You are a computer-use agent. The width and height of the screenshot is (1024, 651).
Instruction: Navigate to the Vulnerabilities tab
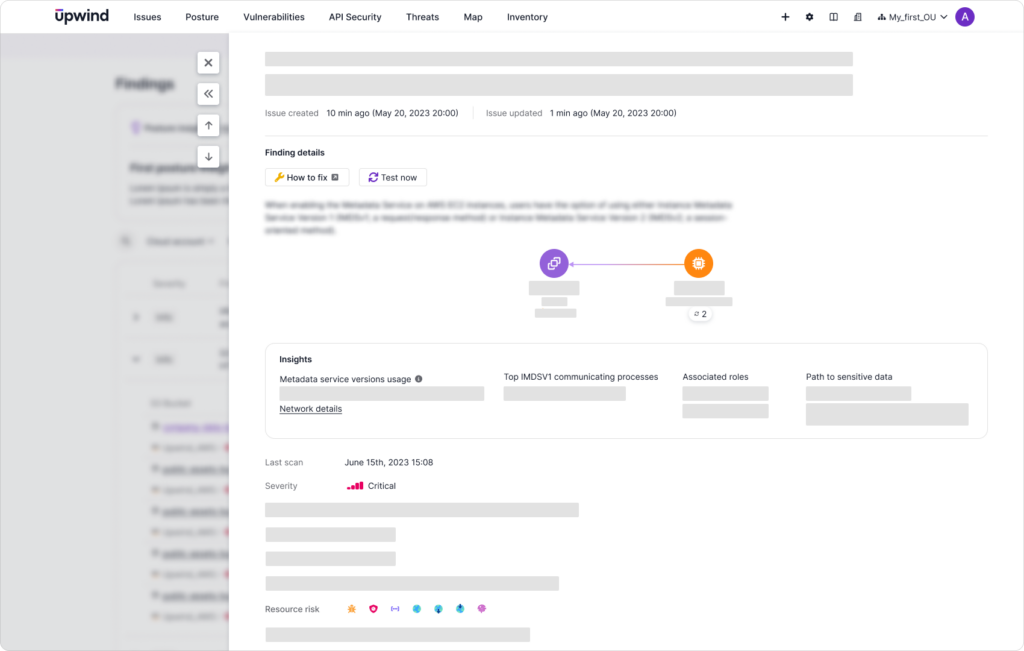[274, 17]
